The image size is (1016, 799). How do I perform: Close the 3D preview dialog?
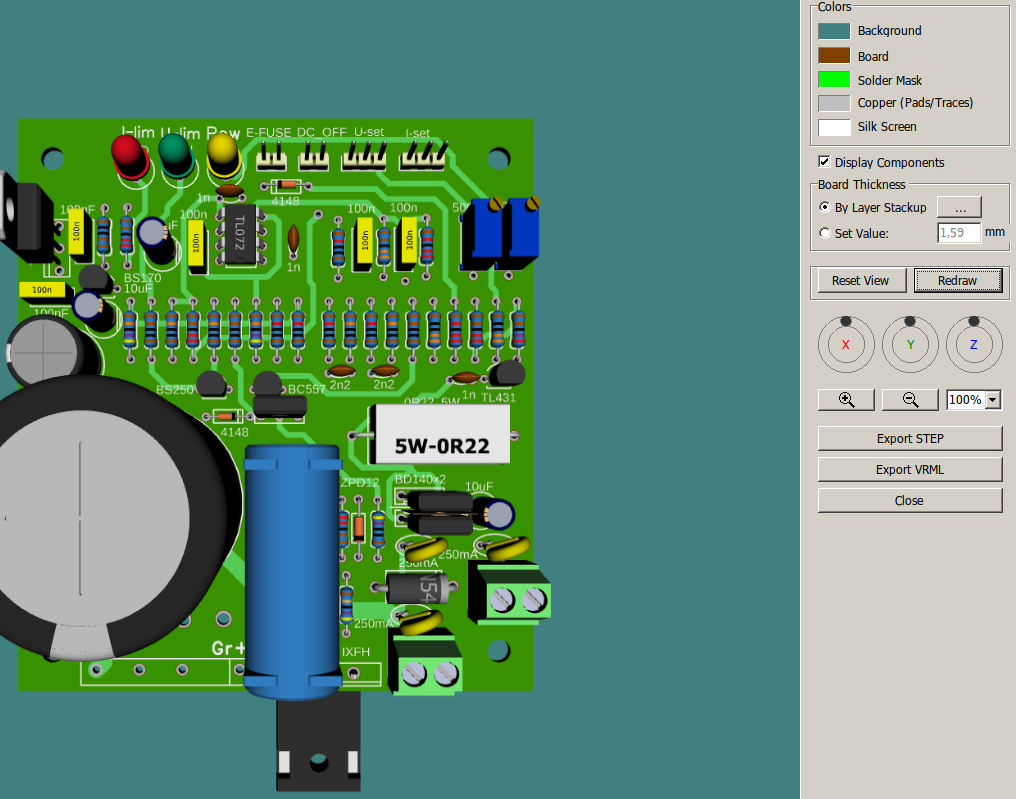pos(909,500)
